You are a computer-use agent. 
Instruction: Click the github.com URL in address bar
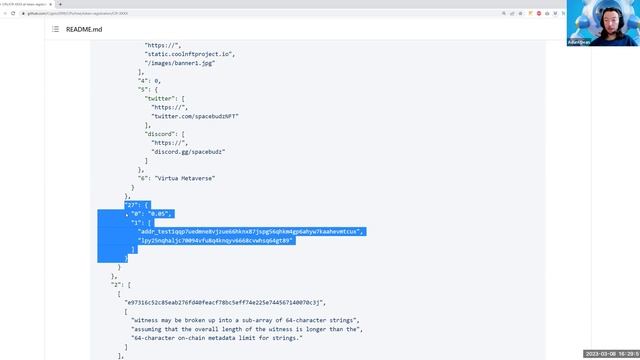[78, 13]
